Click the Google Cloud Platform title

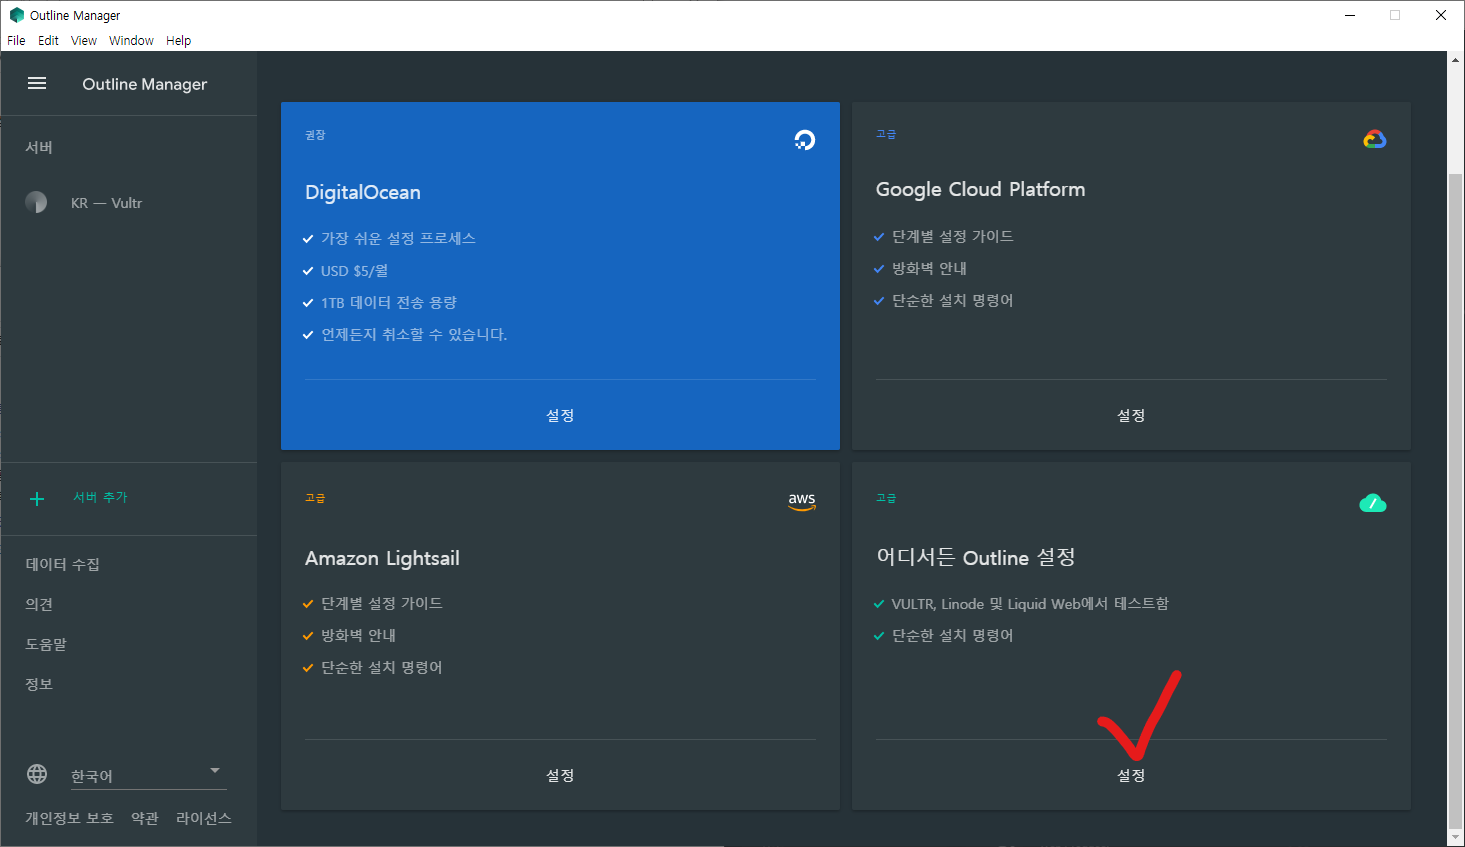pos(980,189)
